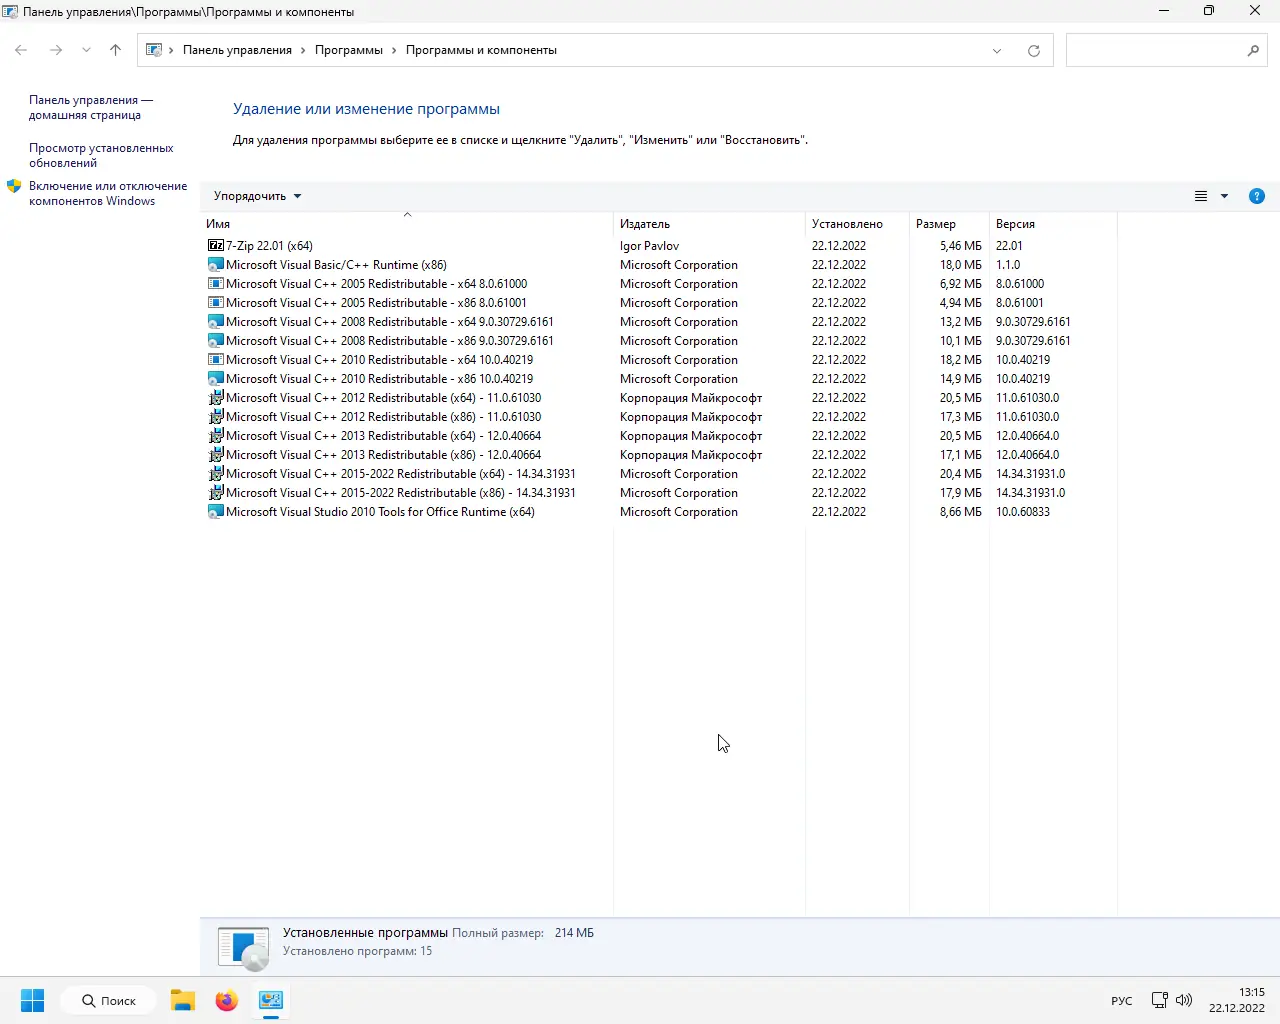Open the volume control in system tray
The image size is (1280, 1024).
click(1184, 1000)
